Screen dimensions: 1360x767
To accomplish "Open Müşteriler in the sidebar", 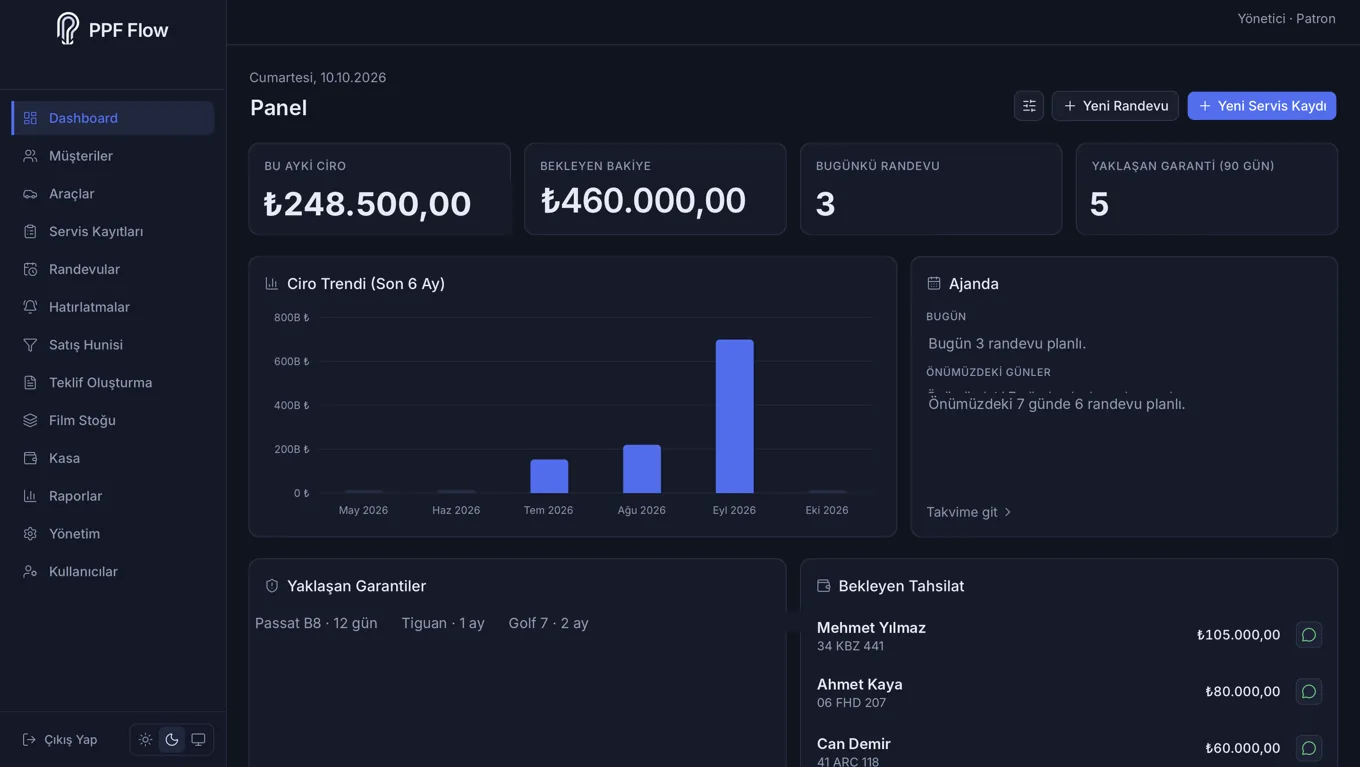I will pyautogui.click(x=113, y=156).
